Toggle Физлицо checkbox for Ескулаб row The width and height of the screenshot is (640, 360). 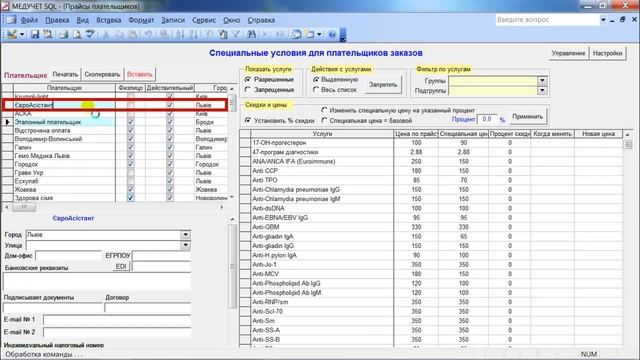(x=131, y=181)
